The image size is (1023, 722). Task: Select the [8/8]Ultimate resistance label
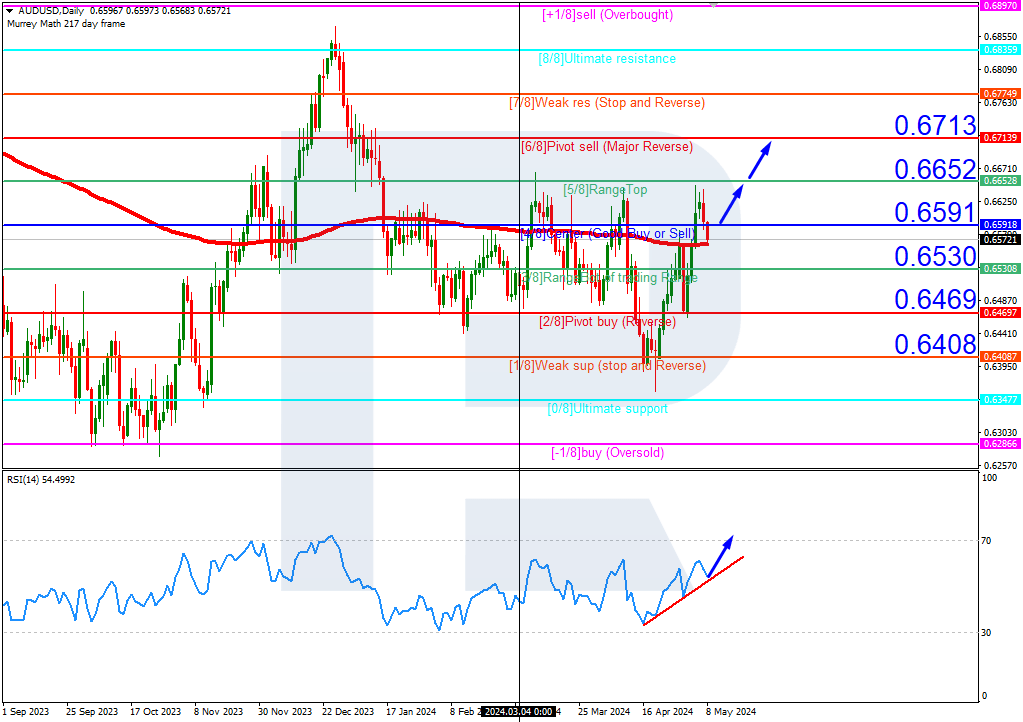click(x=608, y=59)
